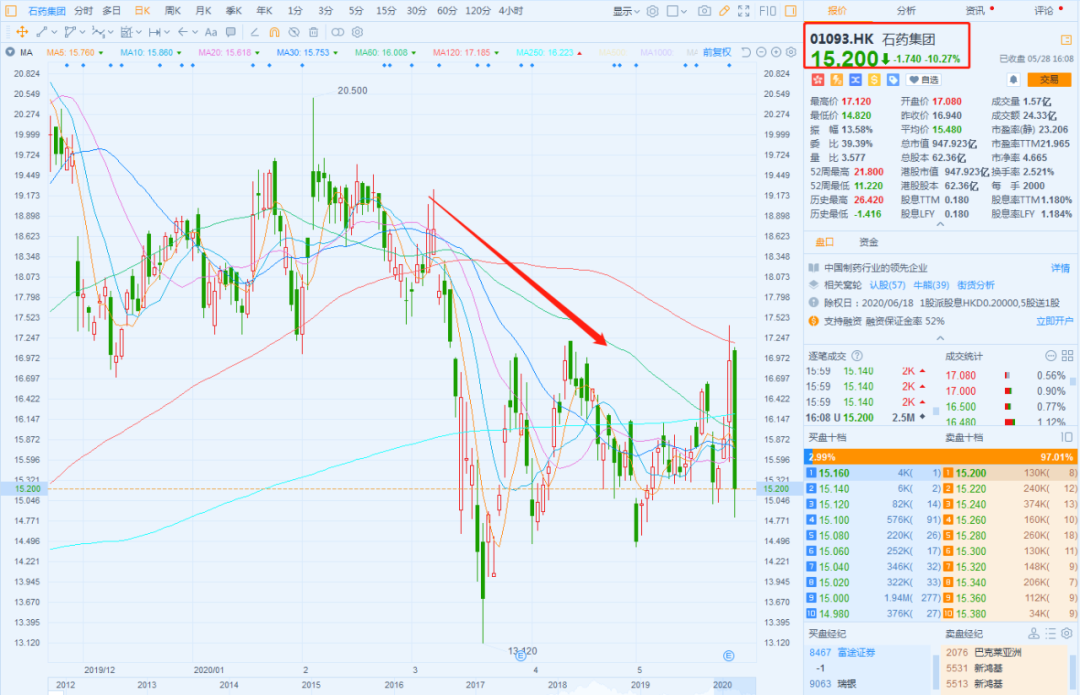Zoom in chart with plus icon

click(x=776, y=52)
